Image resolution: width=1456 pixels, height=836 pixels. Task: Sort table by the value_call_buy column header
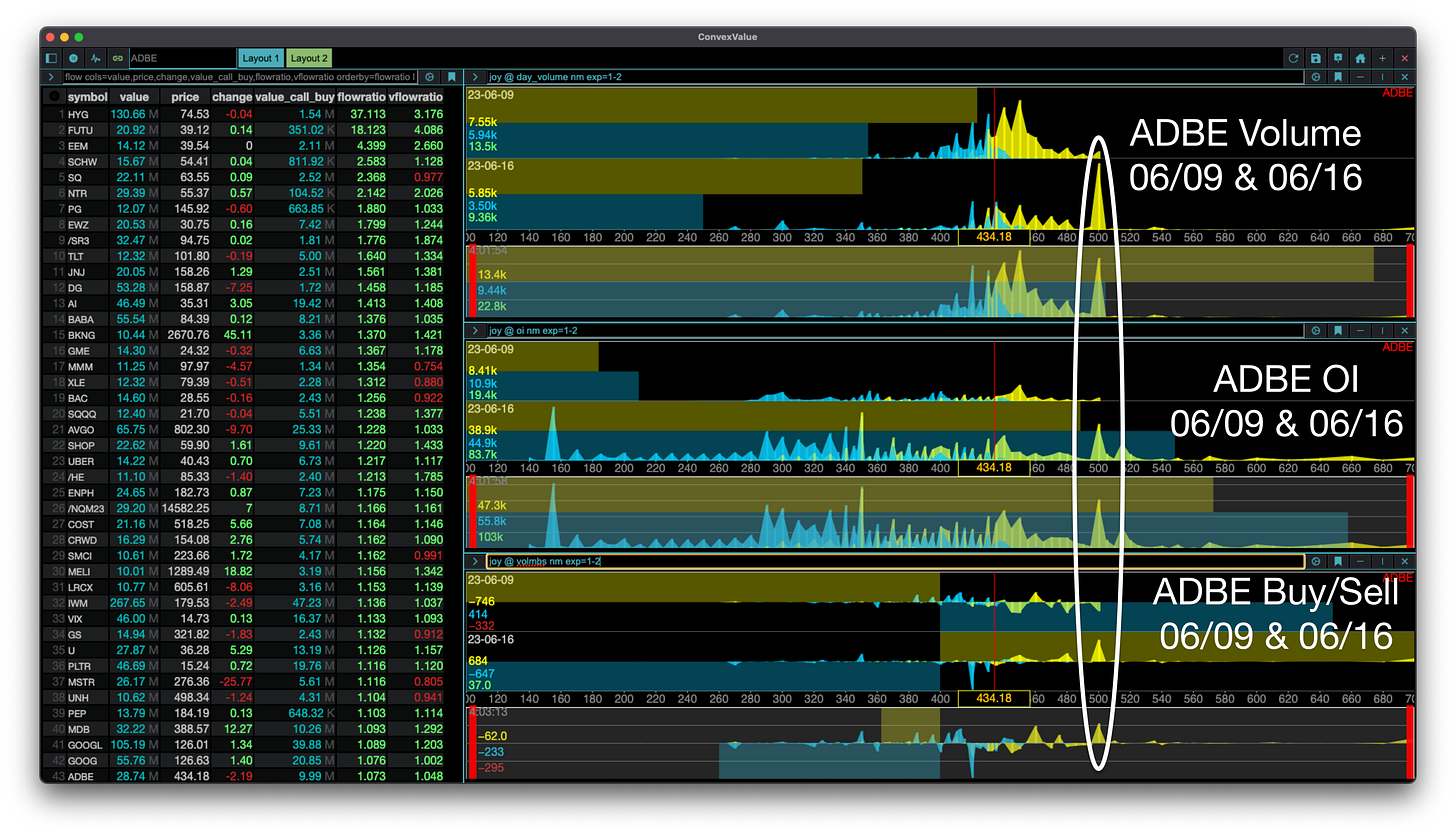294,97
